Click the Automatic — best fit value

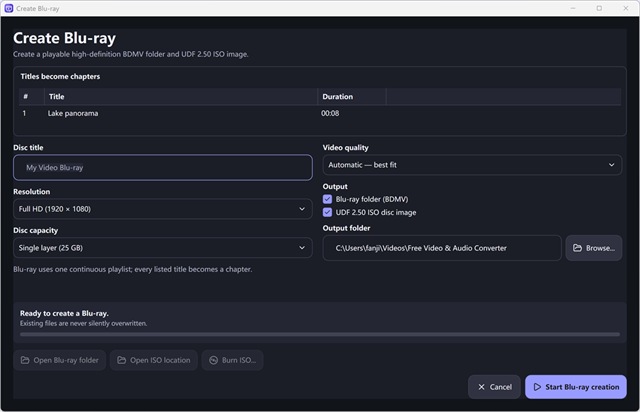tap(362, 165)
